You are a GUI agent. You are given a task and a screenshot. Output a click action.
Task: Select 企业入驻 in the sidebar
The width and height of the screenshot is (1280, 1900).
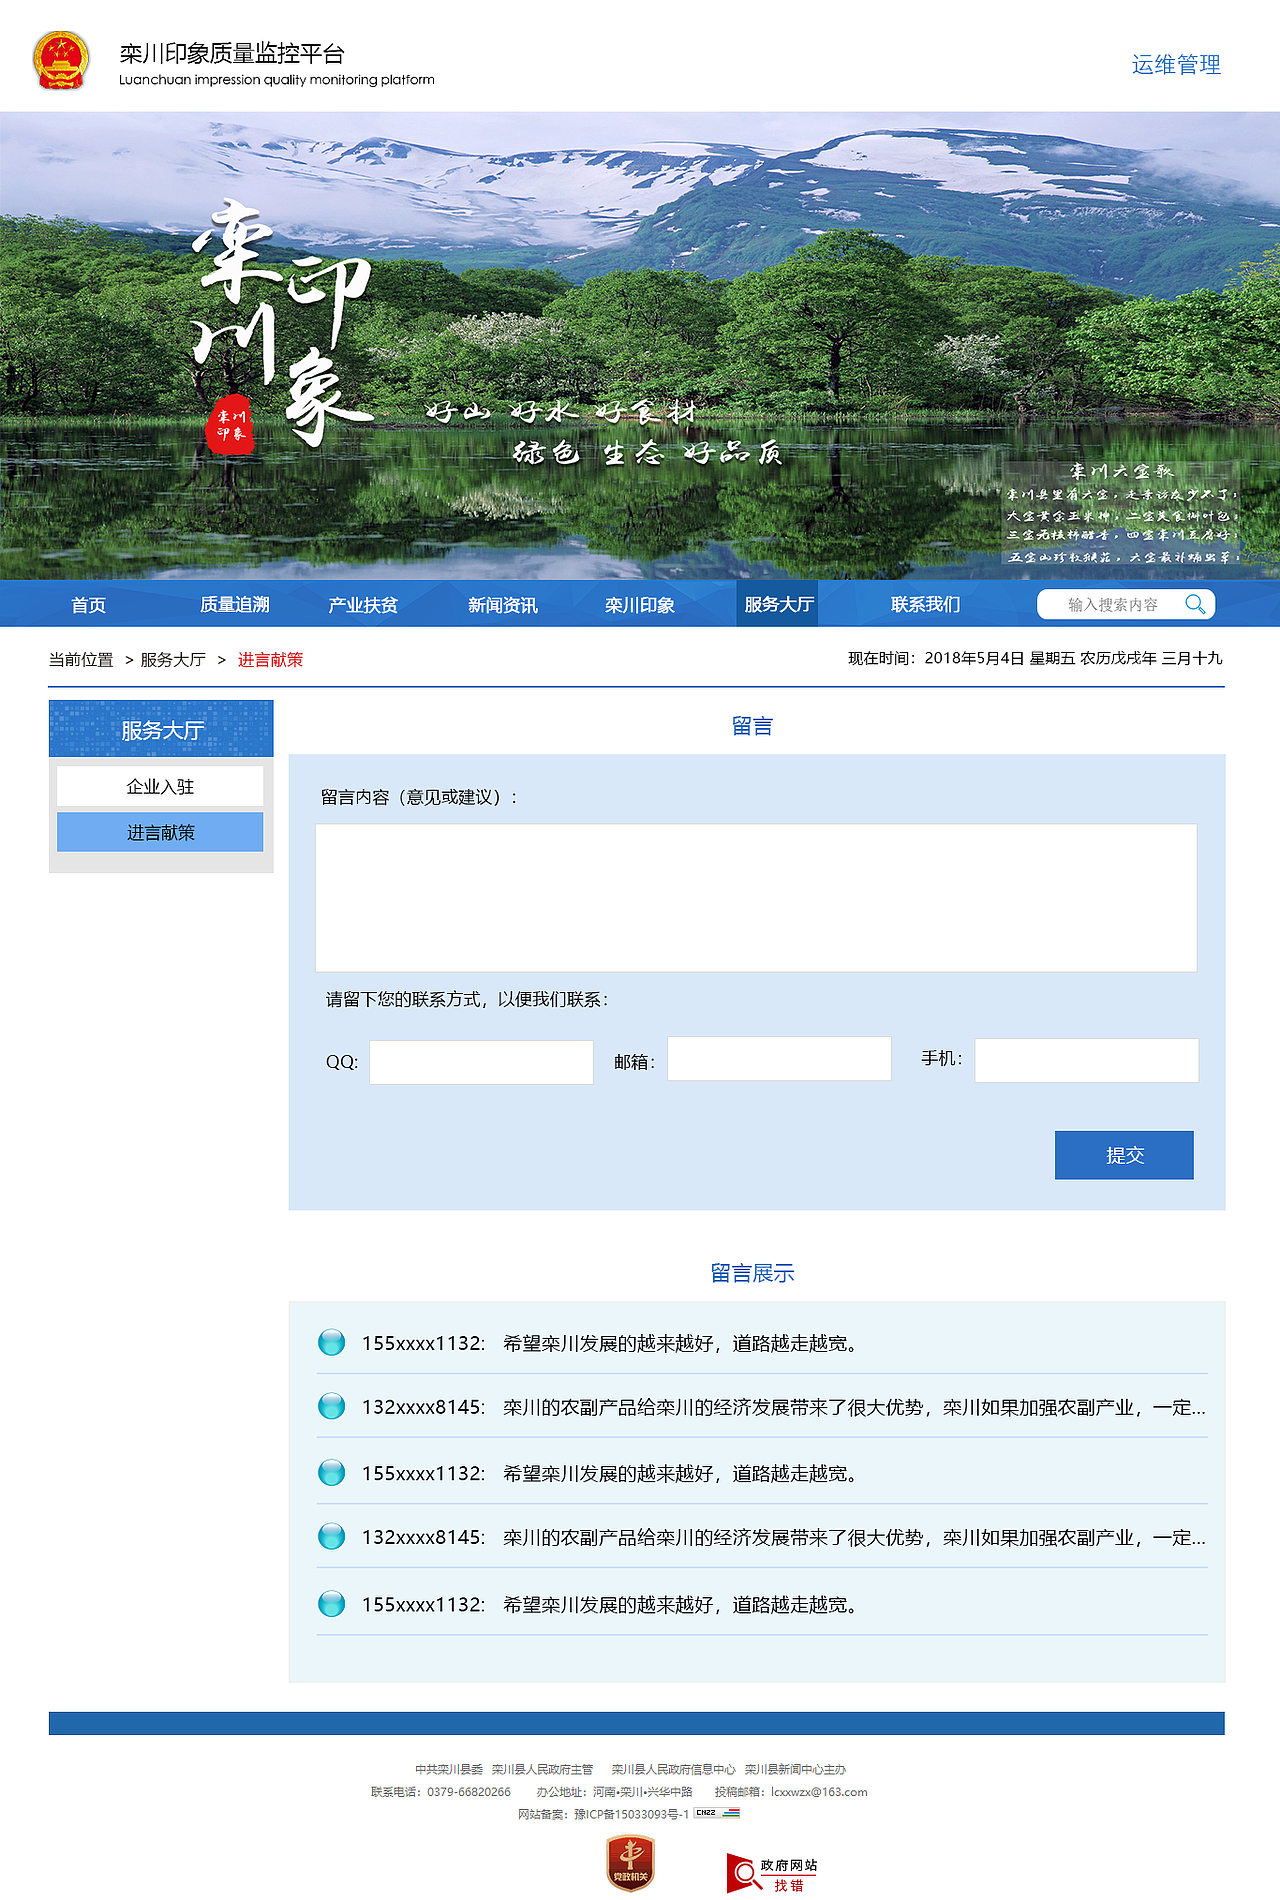pos(160,786)
